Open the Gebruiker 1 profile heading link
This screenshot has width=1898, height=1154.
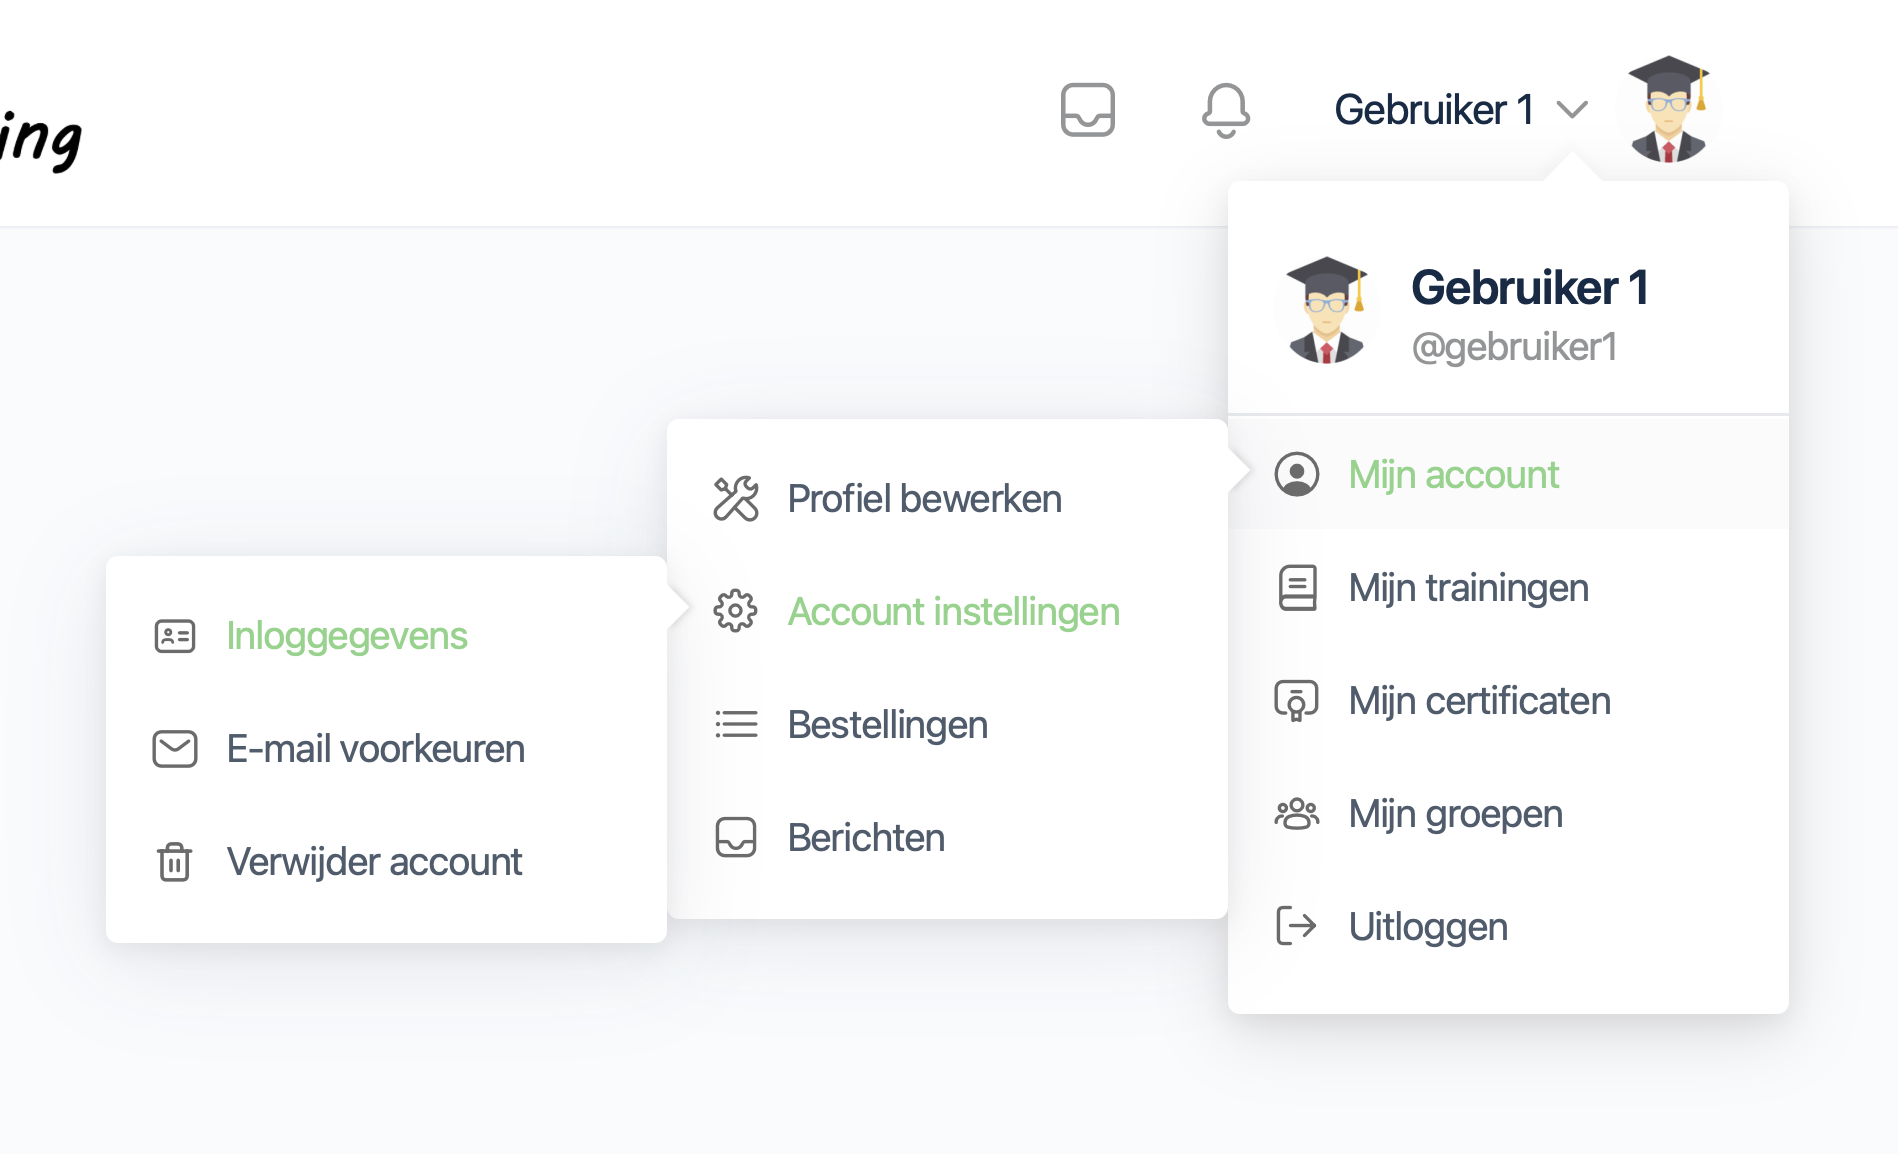(x=1530, y=288)
